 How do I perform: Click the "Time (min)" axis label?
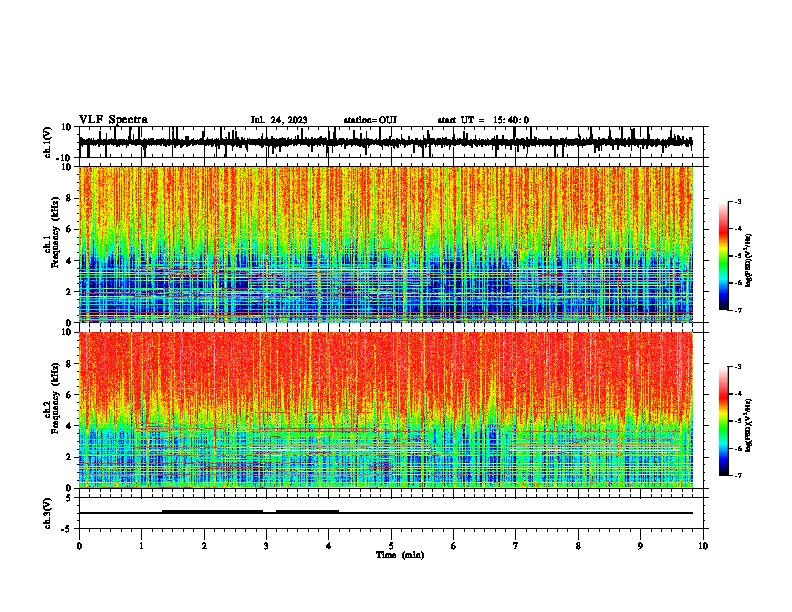(x=400, y=555)
